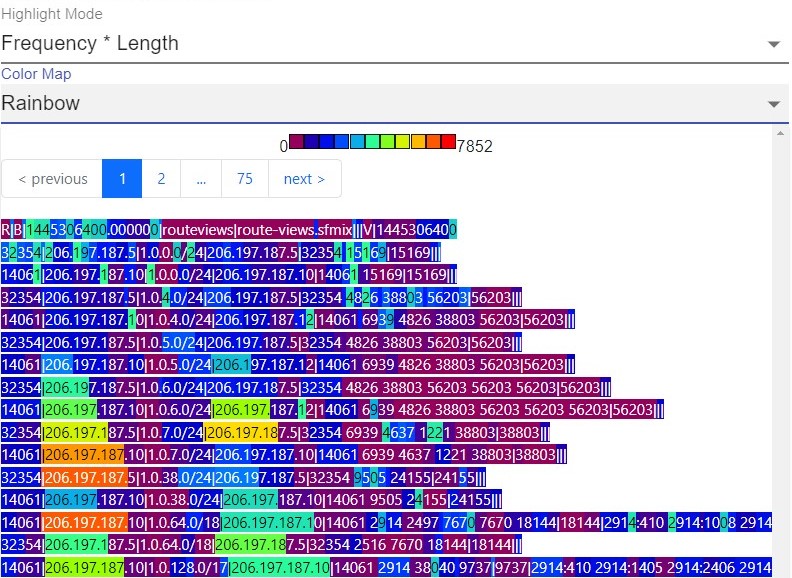Open the Highlight Mode dropdown arrow
This screenshot has height=578, width=792.
[772, 45]
